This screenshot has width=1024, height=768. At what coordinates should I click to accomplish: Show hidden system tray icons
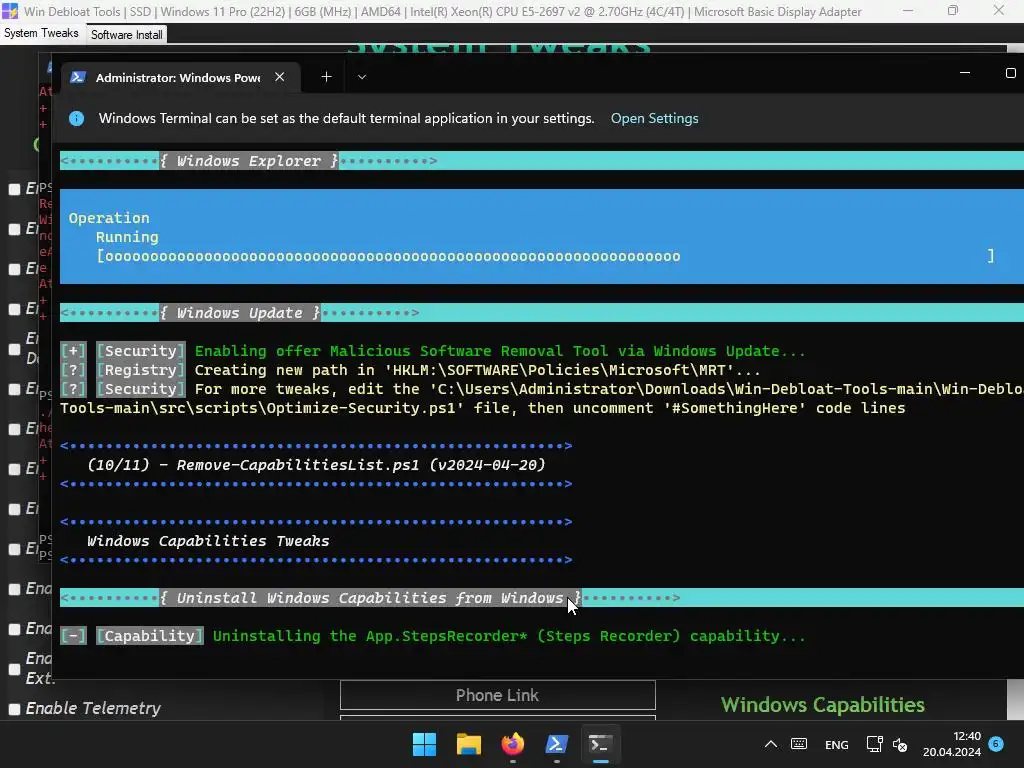click(771, 744)
